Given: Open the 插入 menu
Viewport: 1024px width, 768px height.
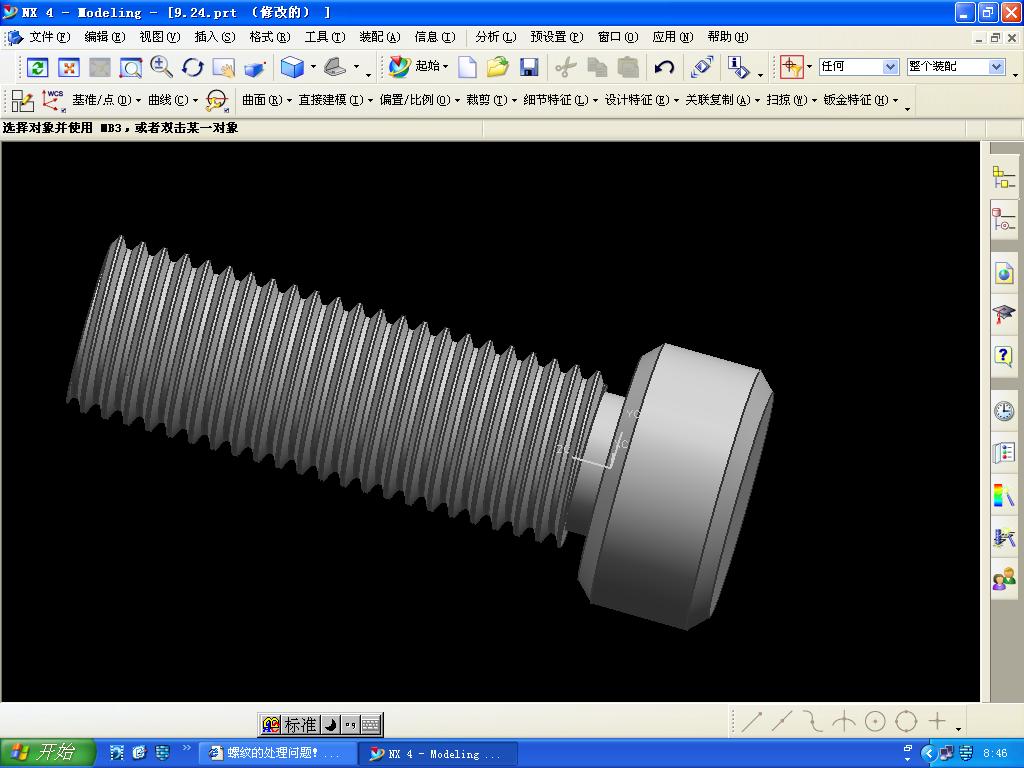Looking at the screenshot, I should (x=214, y=37).
